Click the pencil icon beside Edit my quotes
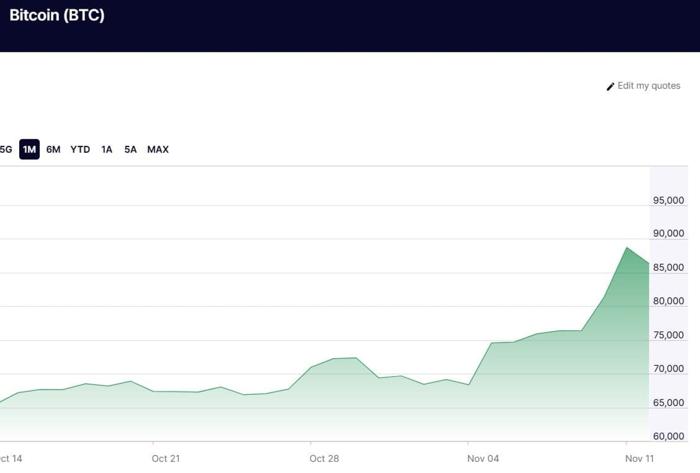The height and width of the screenshot is (473, 700). (x=610, y=87)
